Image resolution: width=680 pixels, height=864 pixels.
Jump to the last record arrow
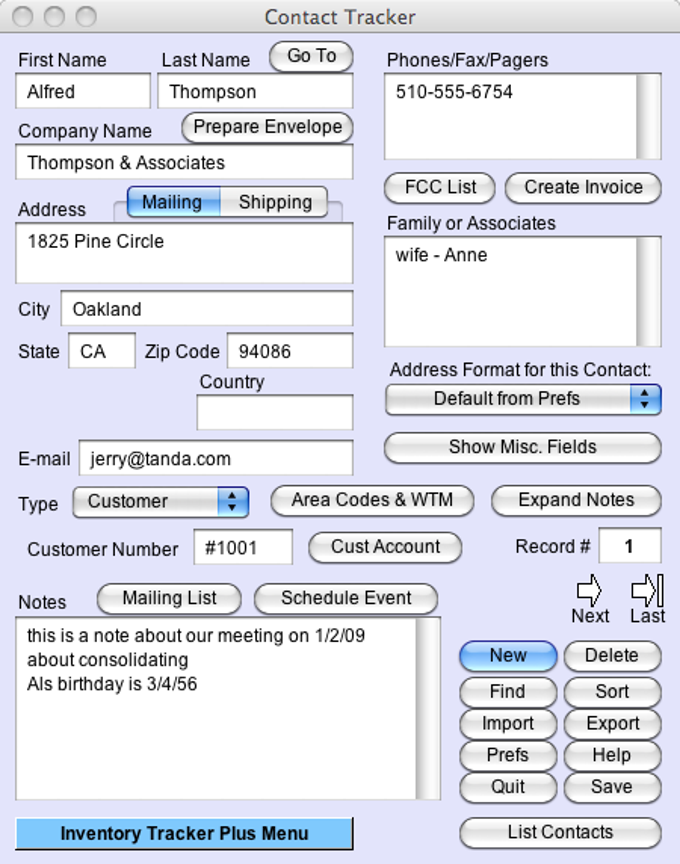[x=647, y=590]
